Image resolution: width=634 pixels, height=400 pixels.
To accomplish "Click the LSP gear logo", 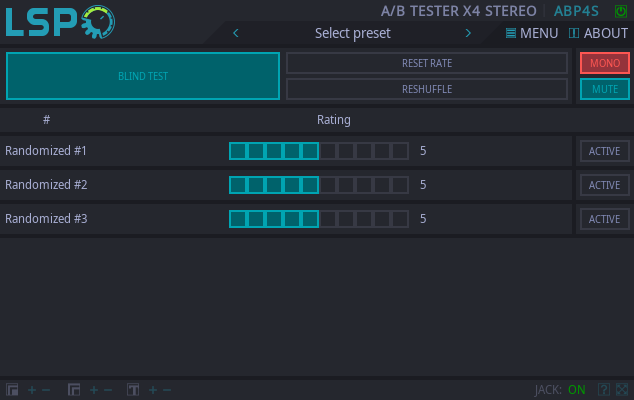I will (x=60, y=22).
